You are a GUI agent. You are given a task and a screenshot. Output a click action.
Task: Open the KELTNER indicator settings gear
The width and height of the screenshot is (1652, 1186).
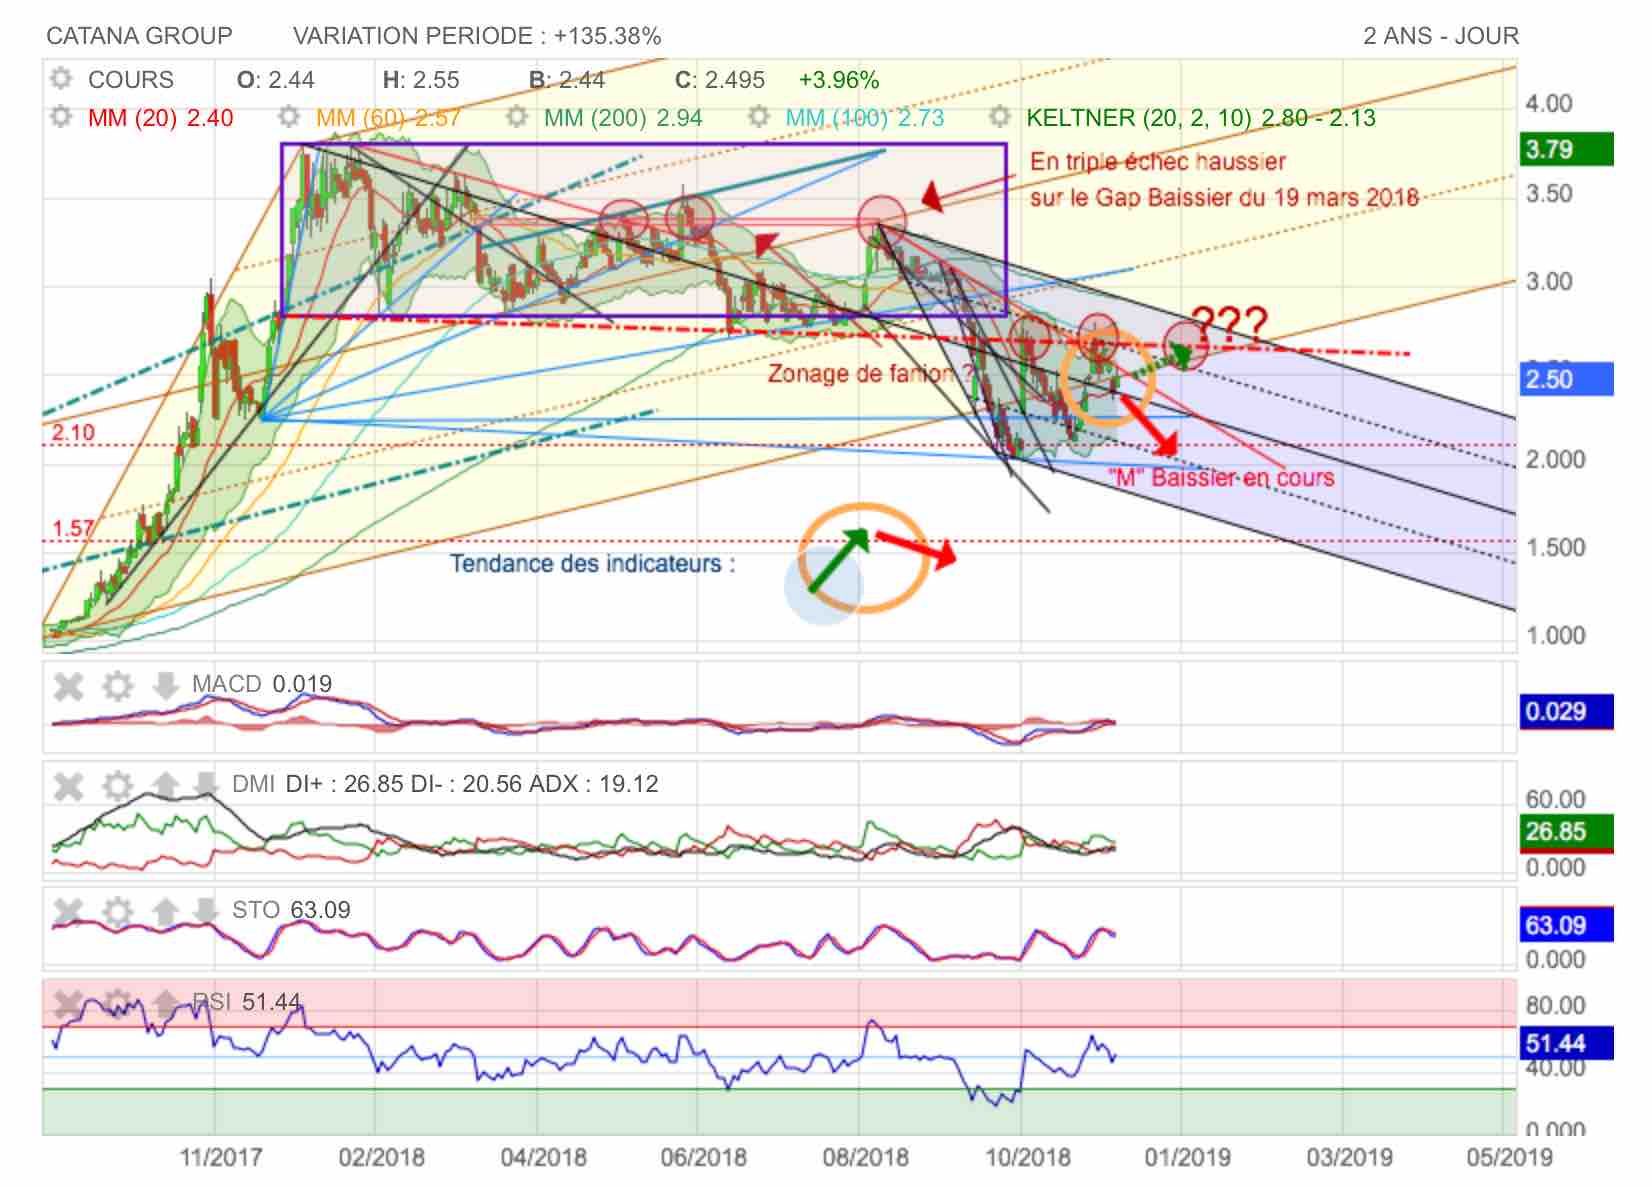tap(1000, 117)
